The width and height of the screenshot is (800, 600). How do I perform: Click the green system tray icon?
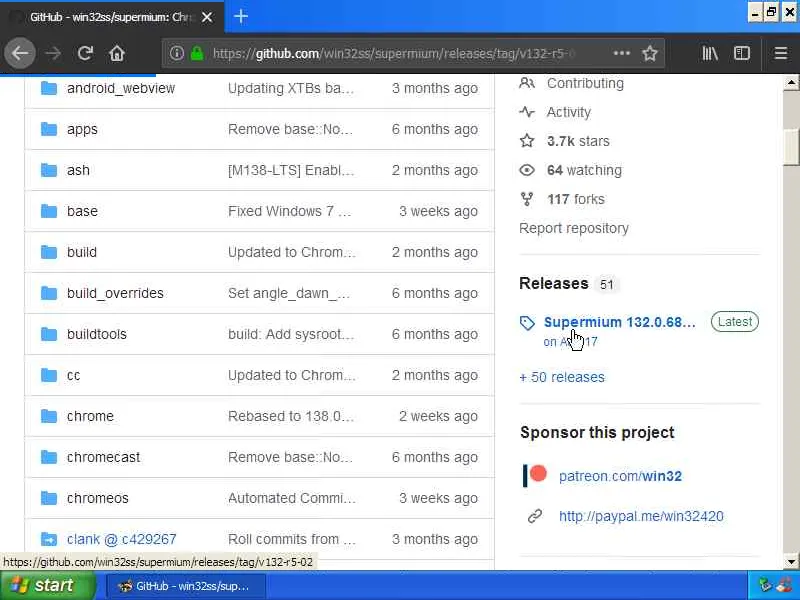tap(765, 586)
